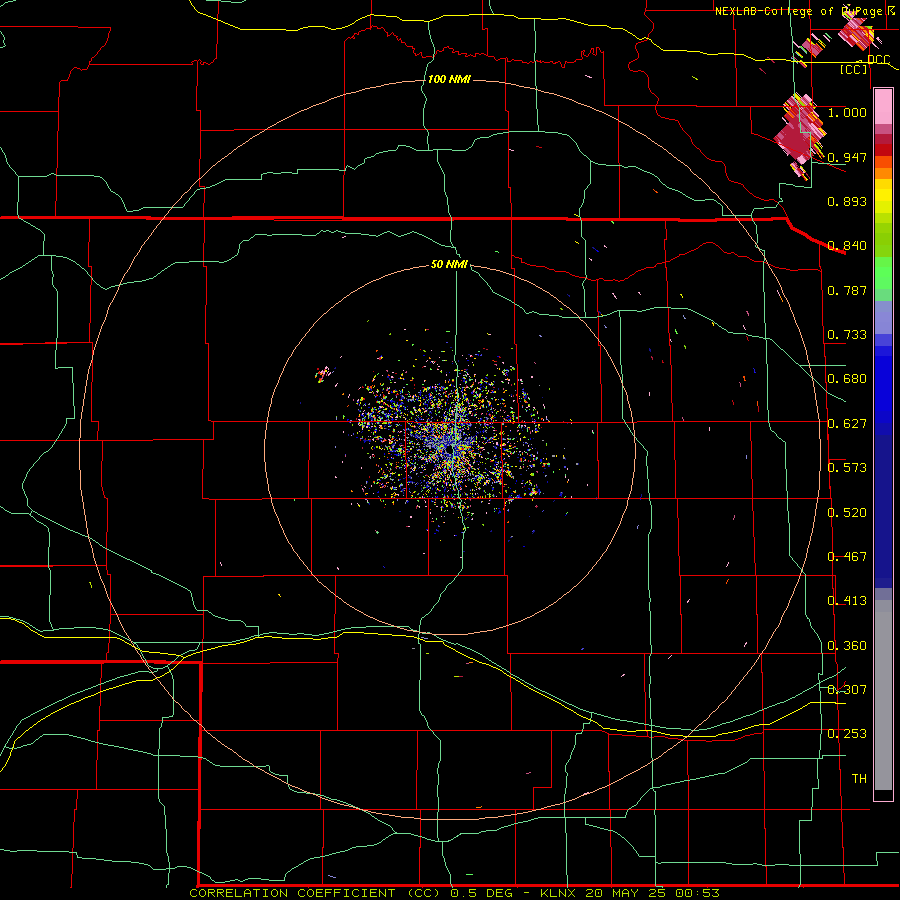Select the 0.360 scale value
900x900 pixels.
pyautogui.click(x=847, y=646)
